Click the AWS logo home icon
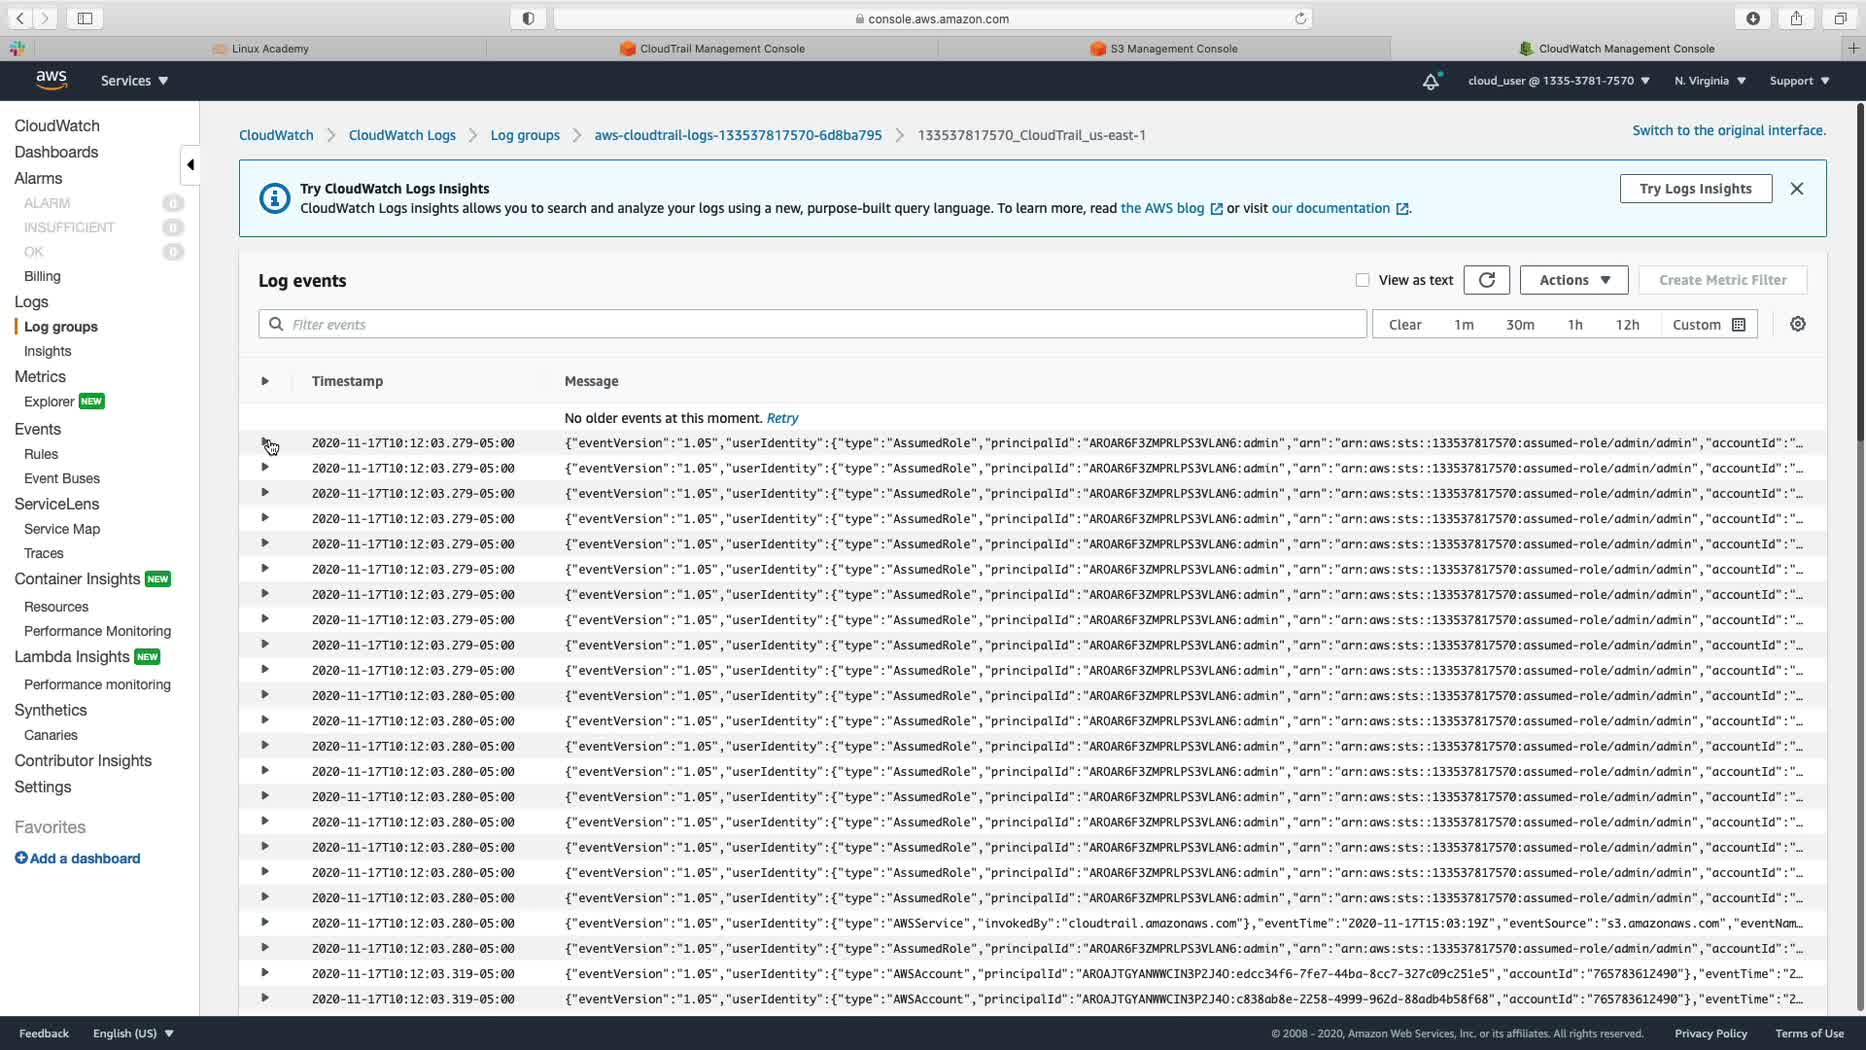 click(51, 80)
